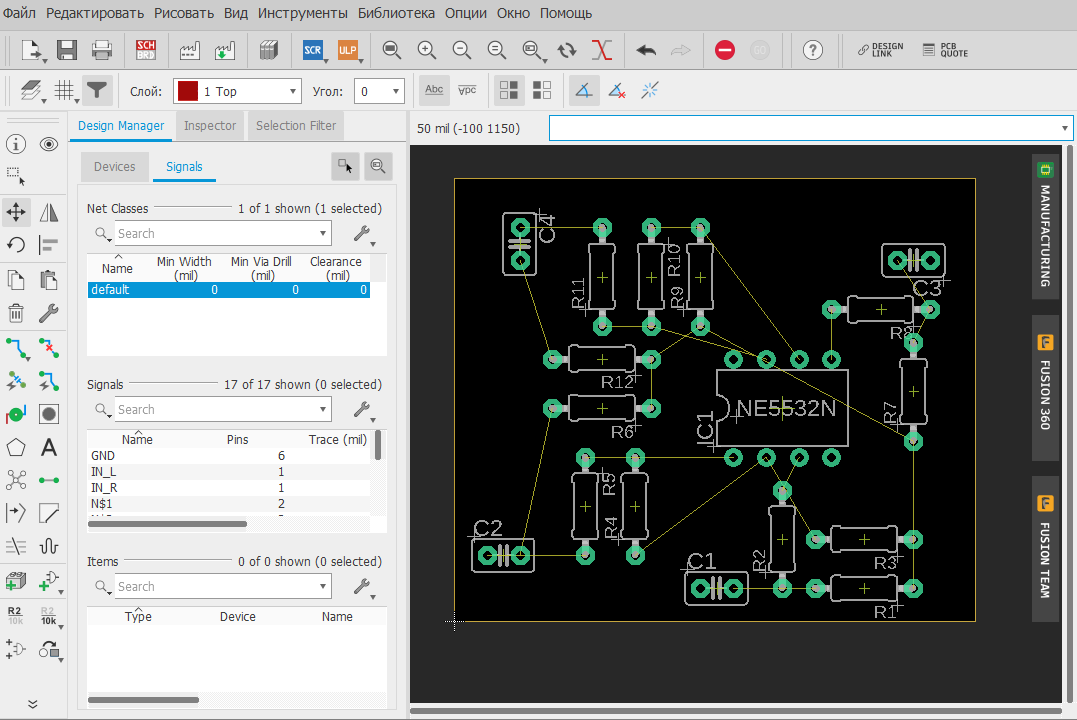Viewport: 1077px width, 720px height.
Task: Open Signals wrench options menu
Action: coord(364,410)
